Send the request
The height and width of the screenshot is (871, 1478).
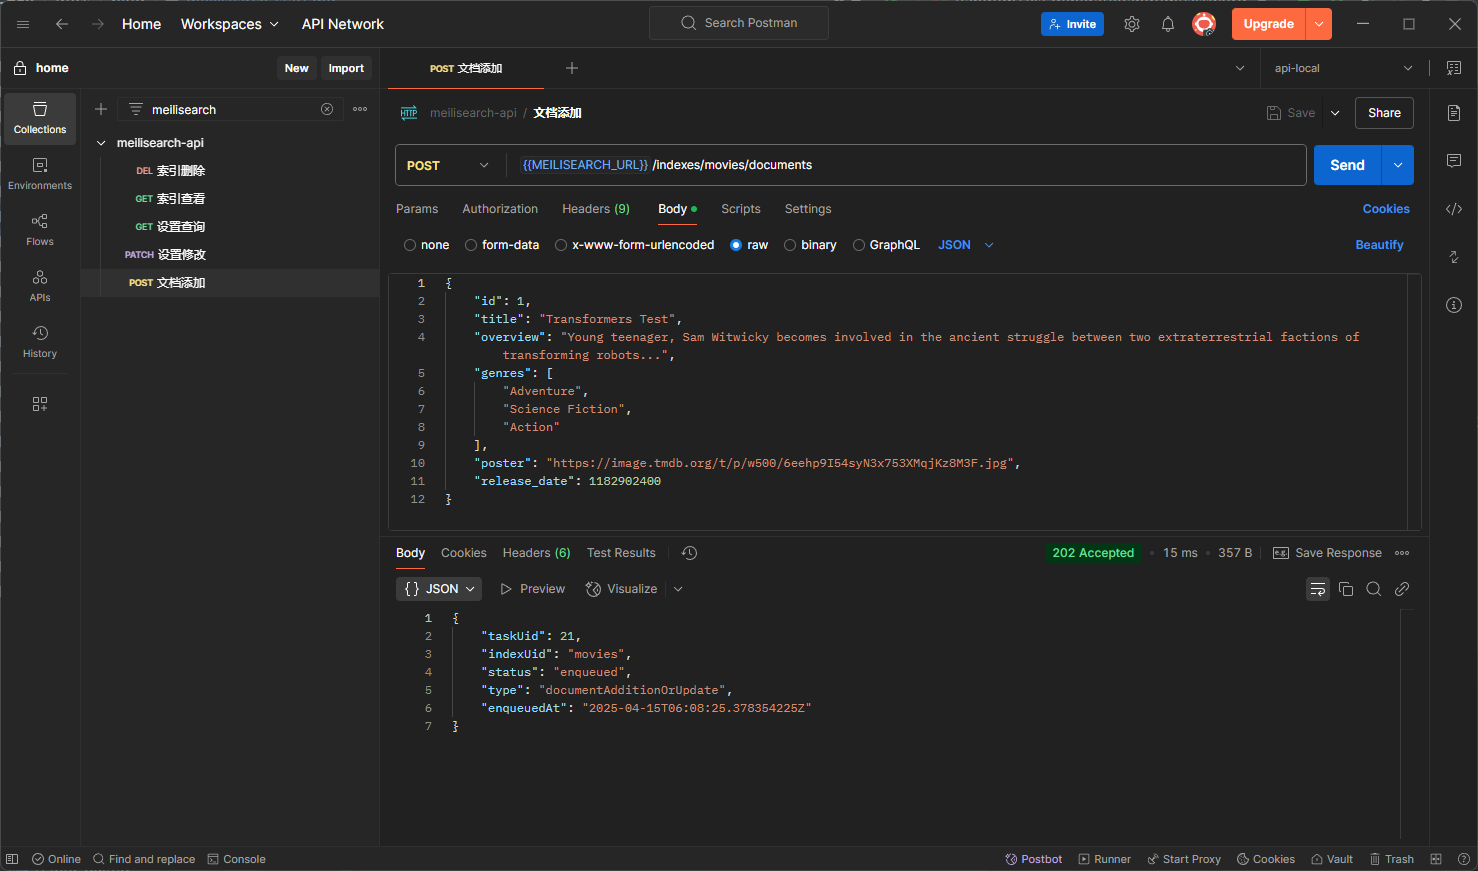tap(1346, 164)
